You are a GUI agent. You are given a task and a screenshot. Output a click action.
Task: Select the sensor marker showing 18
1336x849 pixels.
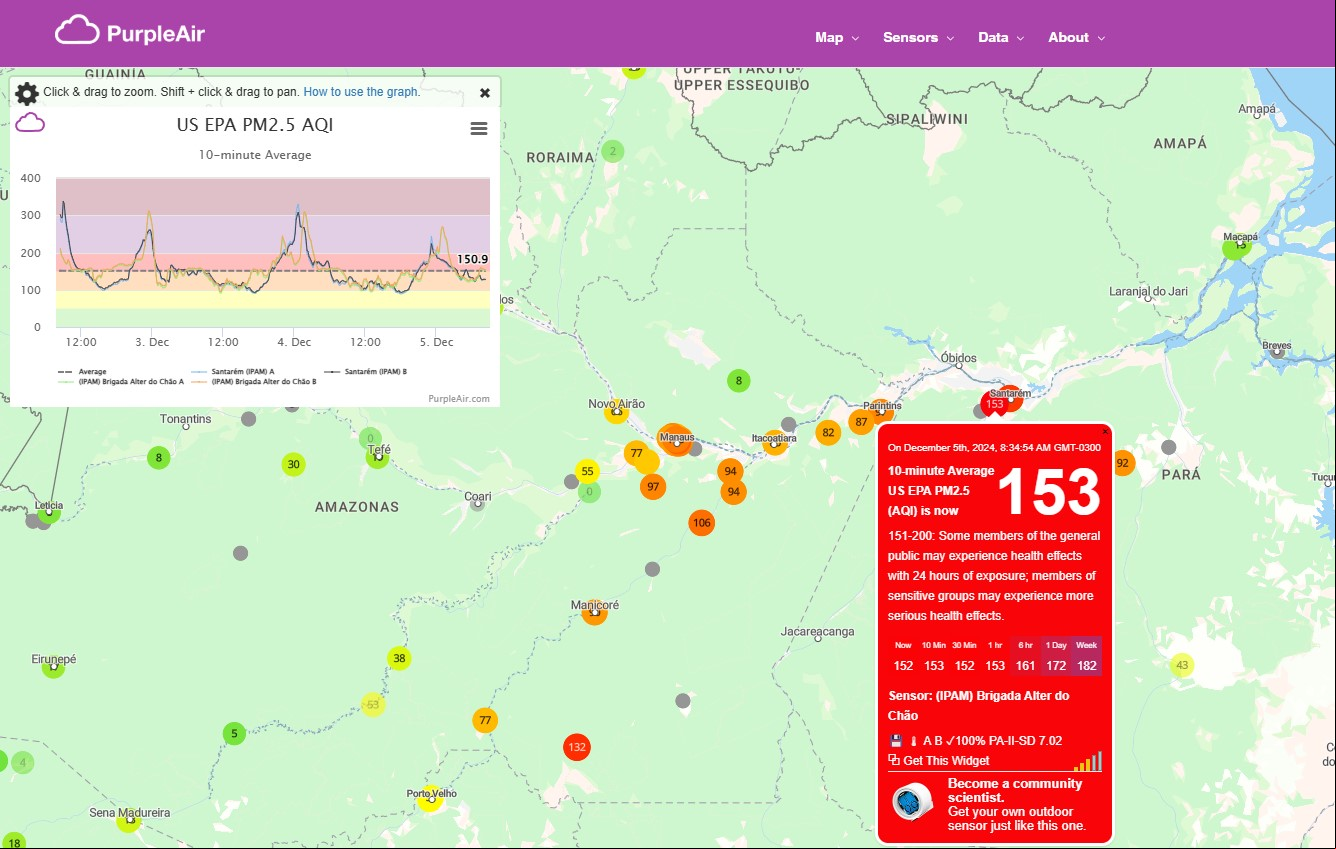click(x=13, y=843)
